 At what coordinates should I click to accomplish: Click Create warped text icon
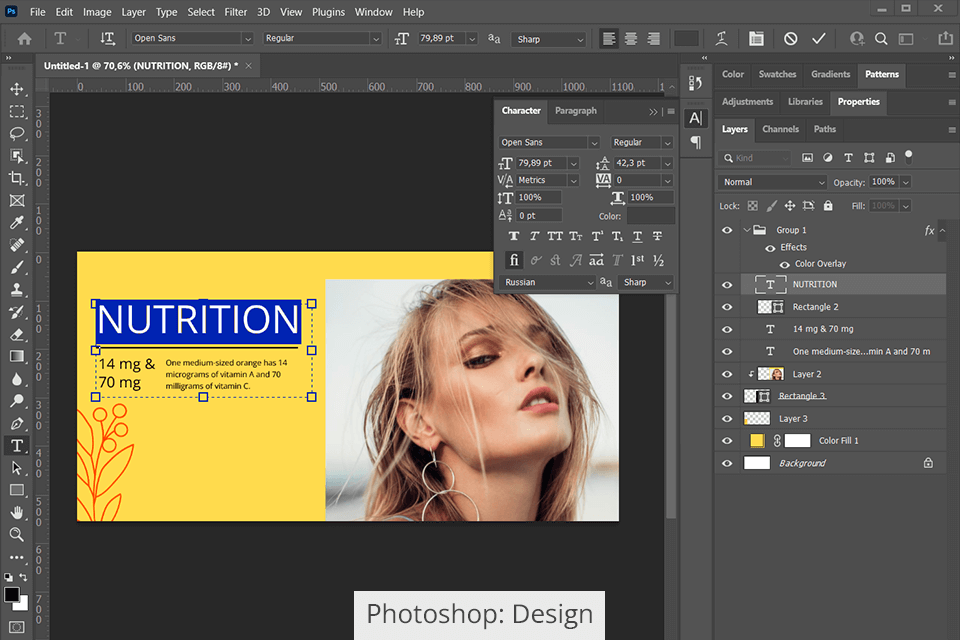(x=722, y=39)
